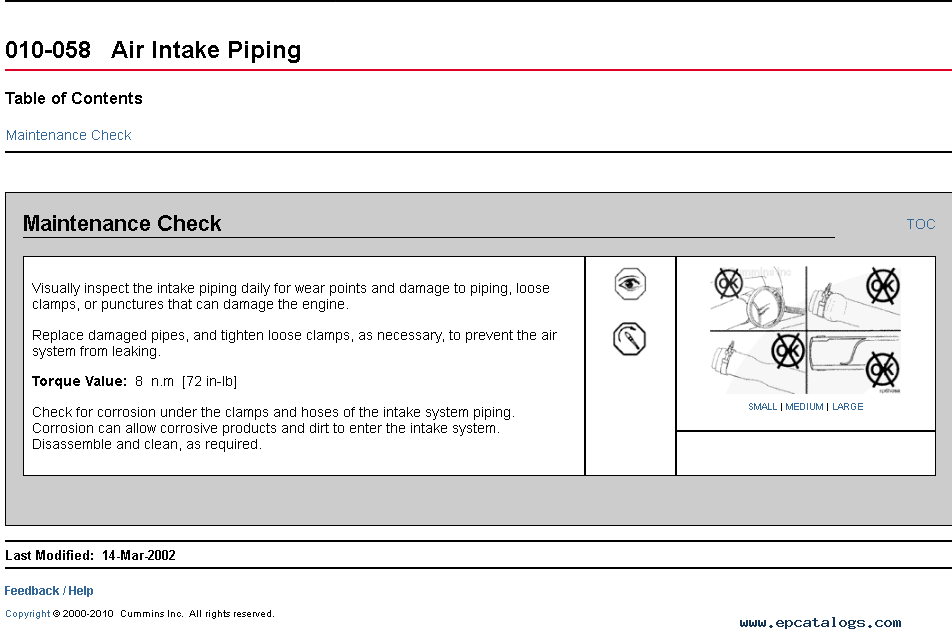Image resolution: width=952 pixels, height=639 pixels.
Task: Click the 010-058 Air Intake Piping title
Action: (x=153, y=50)
